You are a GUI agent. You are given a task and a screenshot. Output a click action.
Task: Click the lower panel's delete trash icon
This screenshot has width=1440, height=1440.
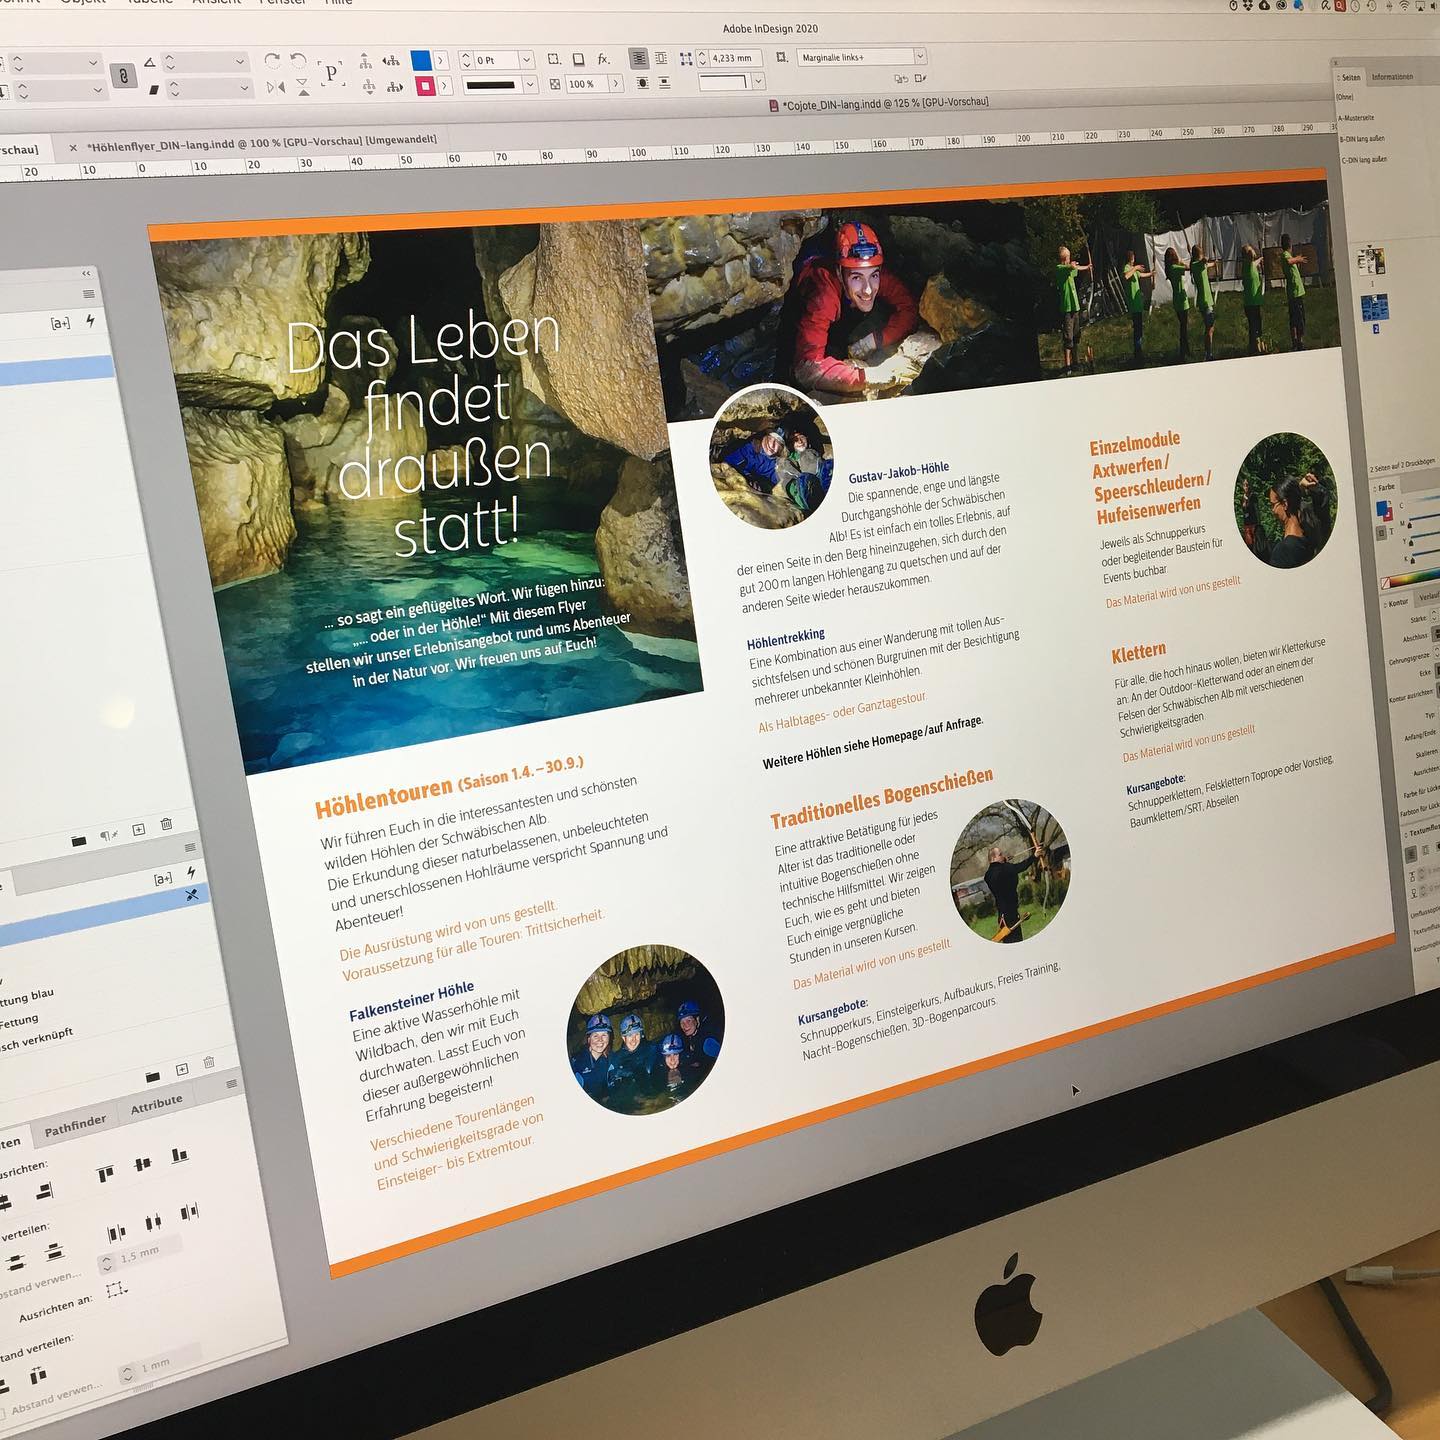(x=209, y=1064)
